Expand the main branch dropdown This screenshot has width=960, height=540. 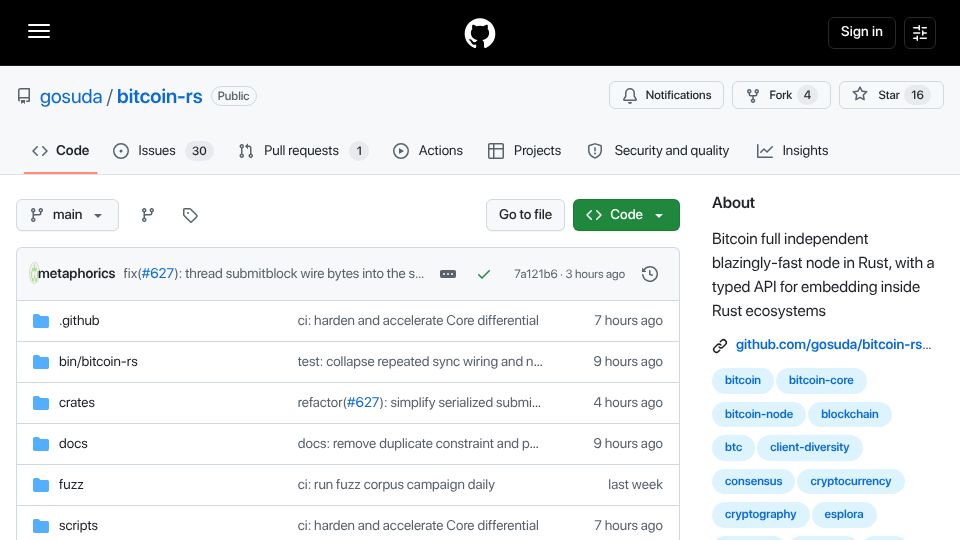tap(67, 215)
